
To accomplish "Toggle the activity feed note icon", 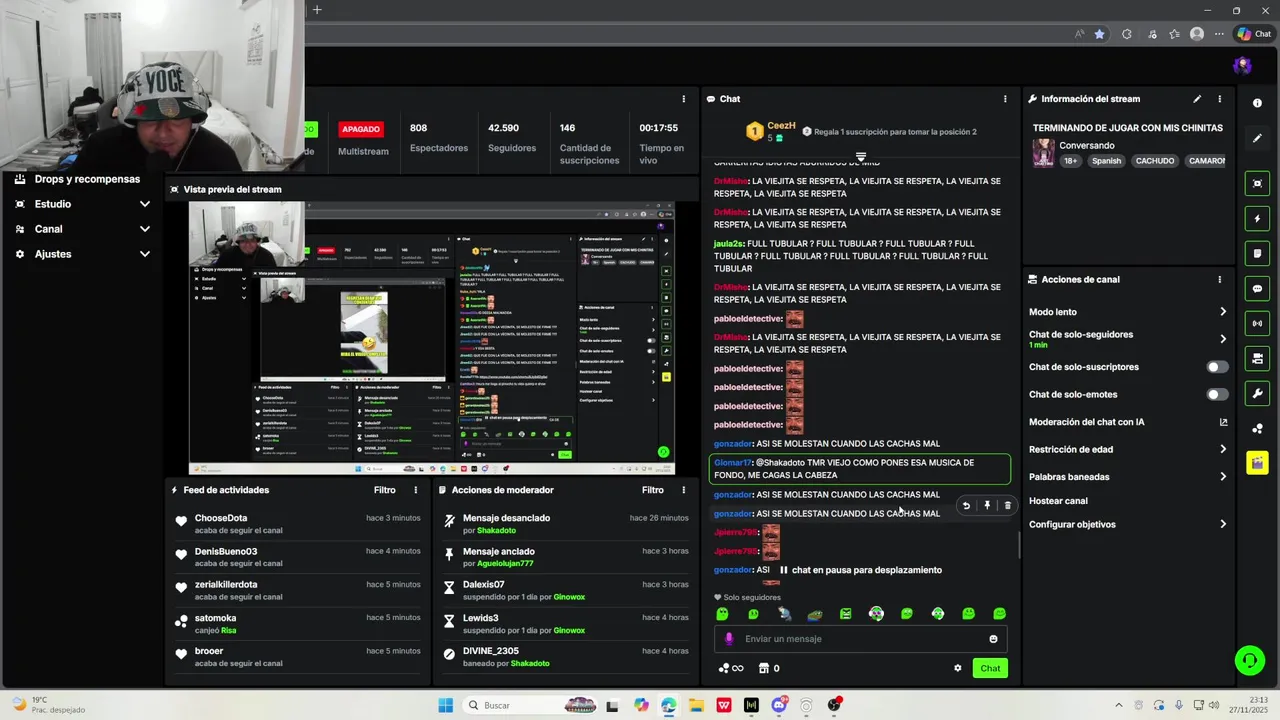I will tap(1257, 253).
